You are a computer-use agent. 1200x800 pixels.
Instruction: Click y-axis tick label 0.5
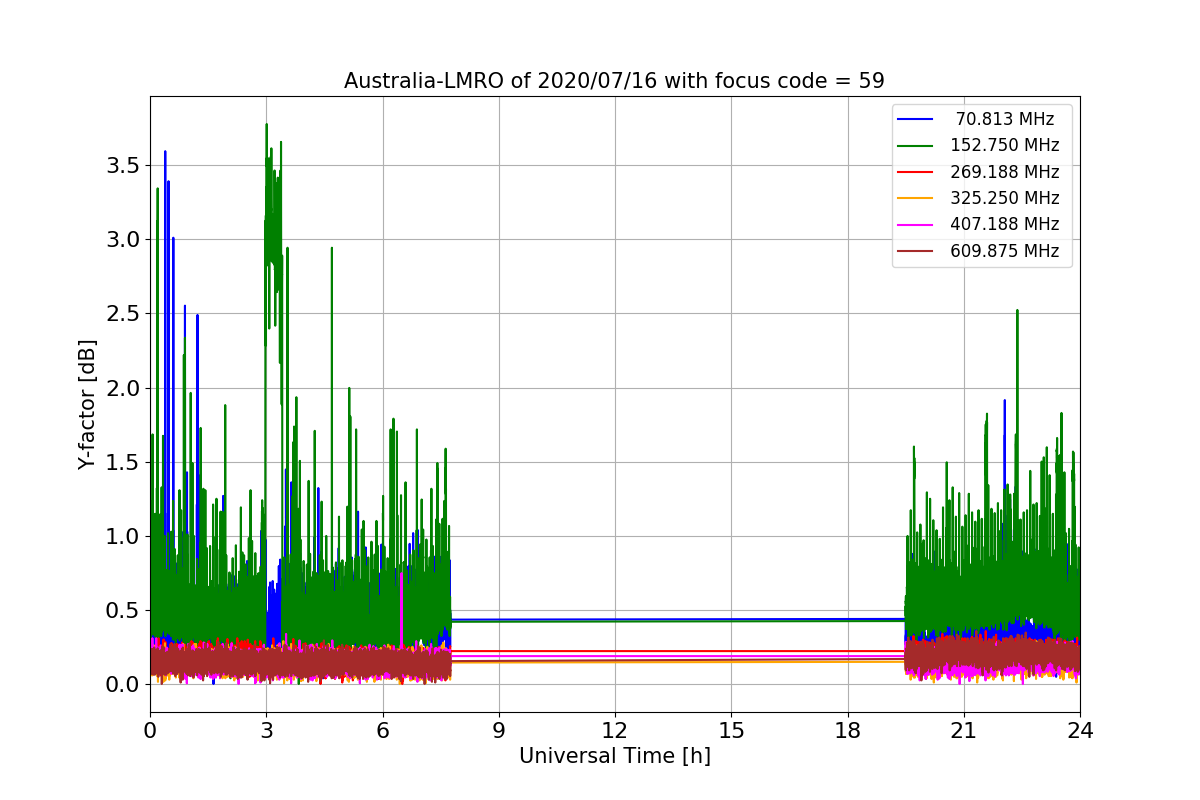pyautogui.click(x=122, y=611)
